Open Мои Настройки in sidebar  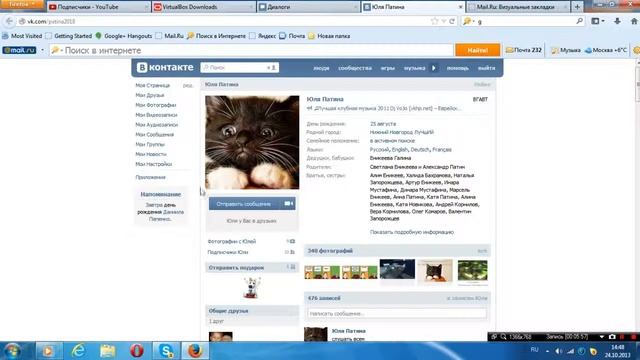point(153,164)
